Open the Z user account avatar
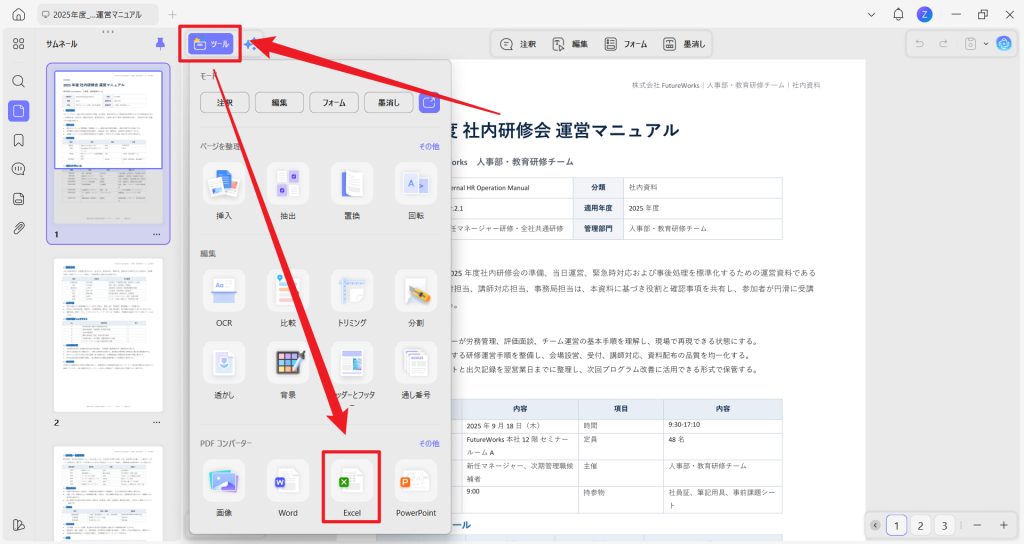Screen dimensions: 1024x544 pos(924,14)
